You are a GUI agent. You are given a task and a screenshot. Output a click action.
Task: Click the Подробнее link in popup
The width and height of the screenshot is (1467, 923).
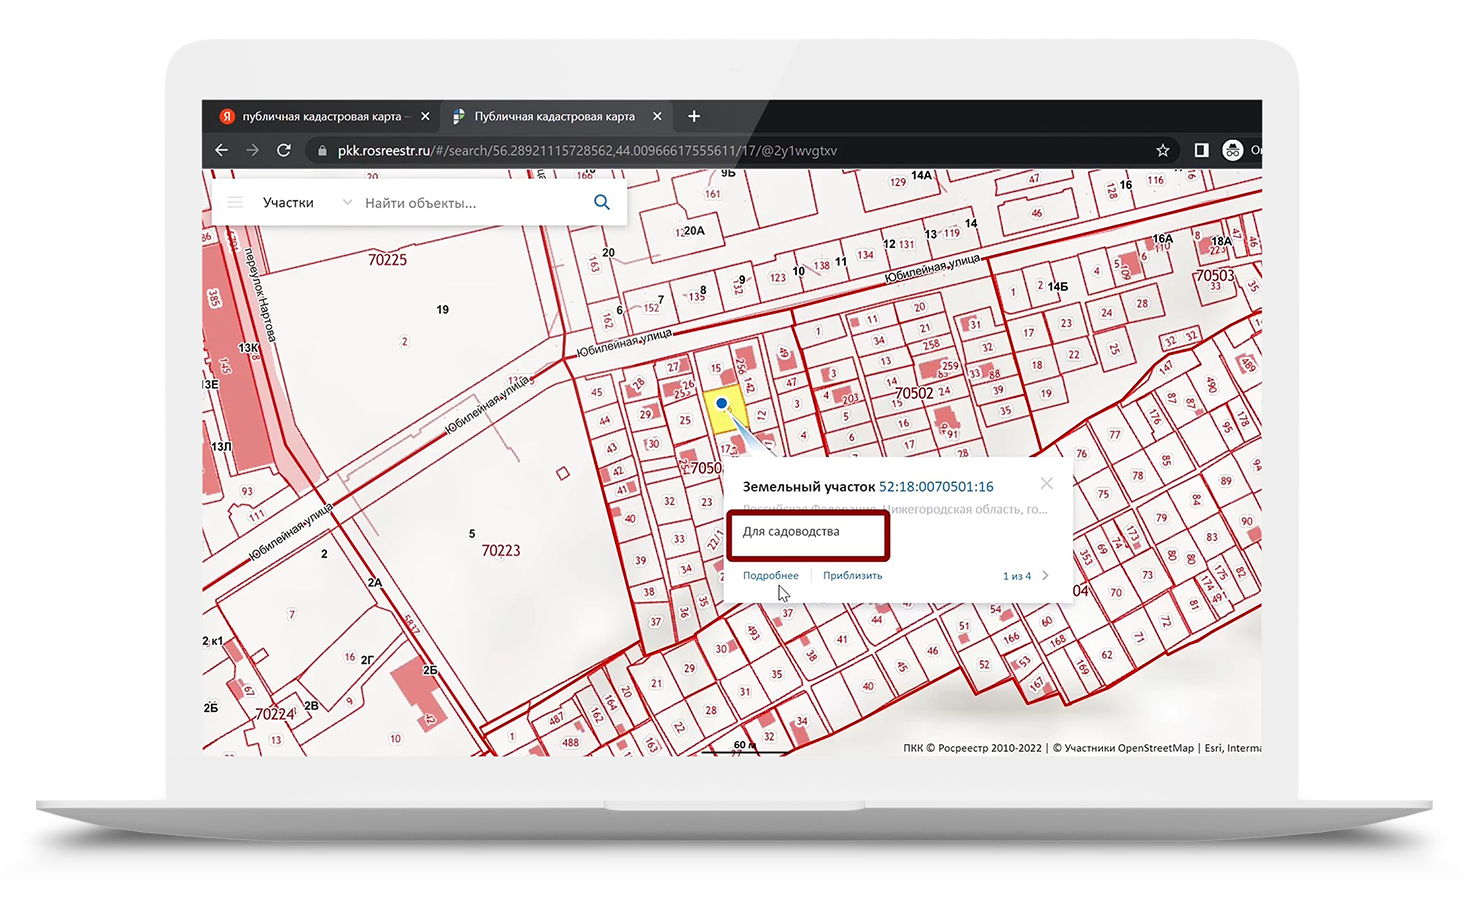tap(771, 576)
